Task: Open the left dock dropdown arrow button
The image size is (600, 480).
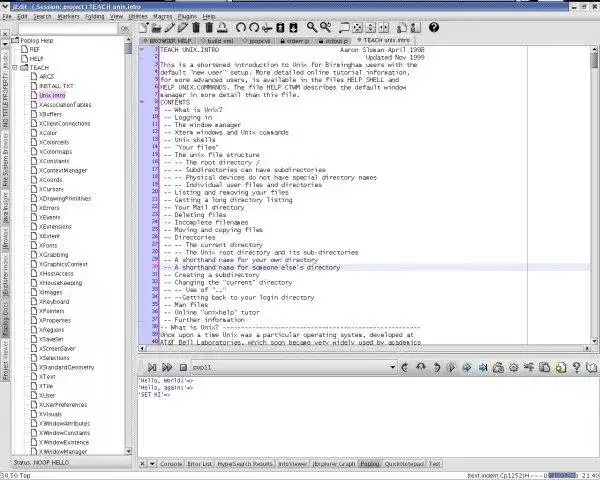Action: coord(5,44)
